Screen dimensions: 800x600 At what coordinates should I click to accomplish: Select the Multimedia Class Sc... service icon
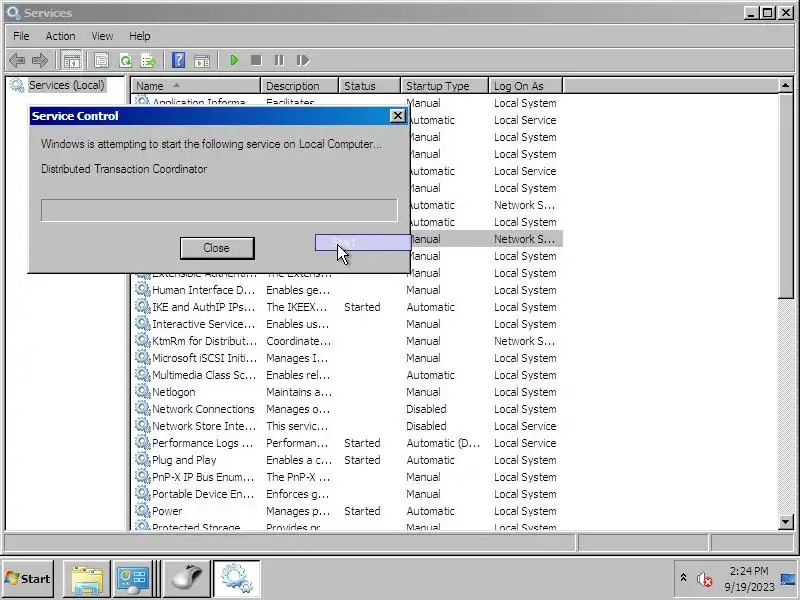[x=142, y=374]
